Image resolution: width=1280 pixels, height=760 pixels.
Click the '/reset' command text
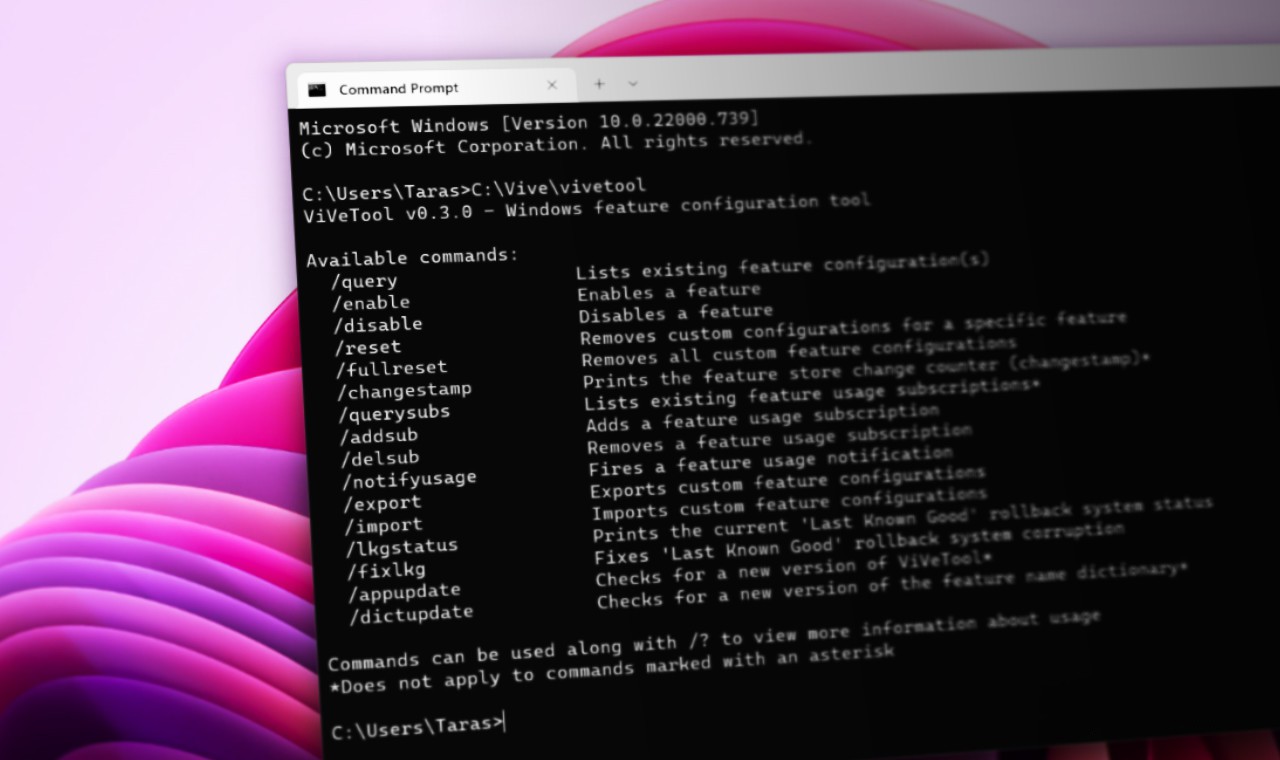point(368,347)
